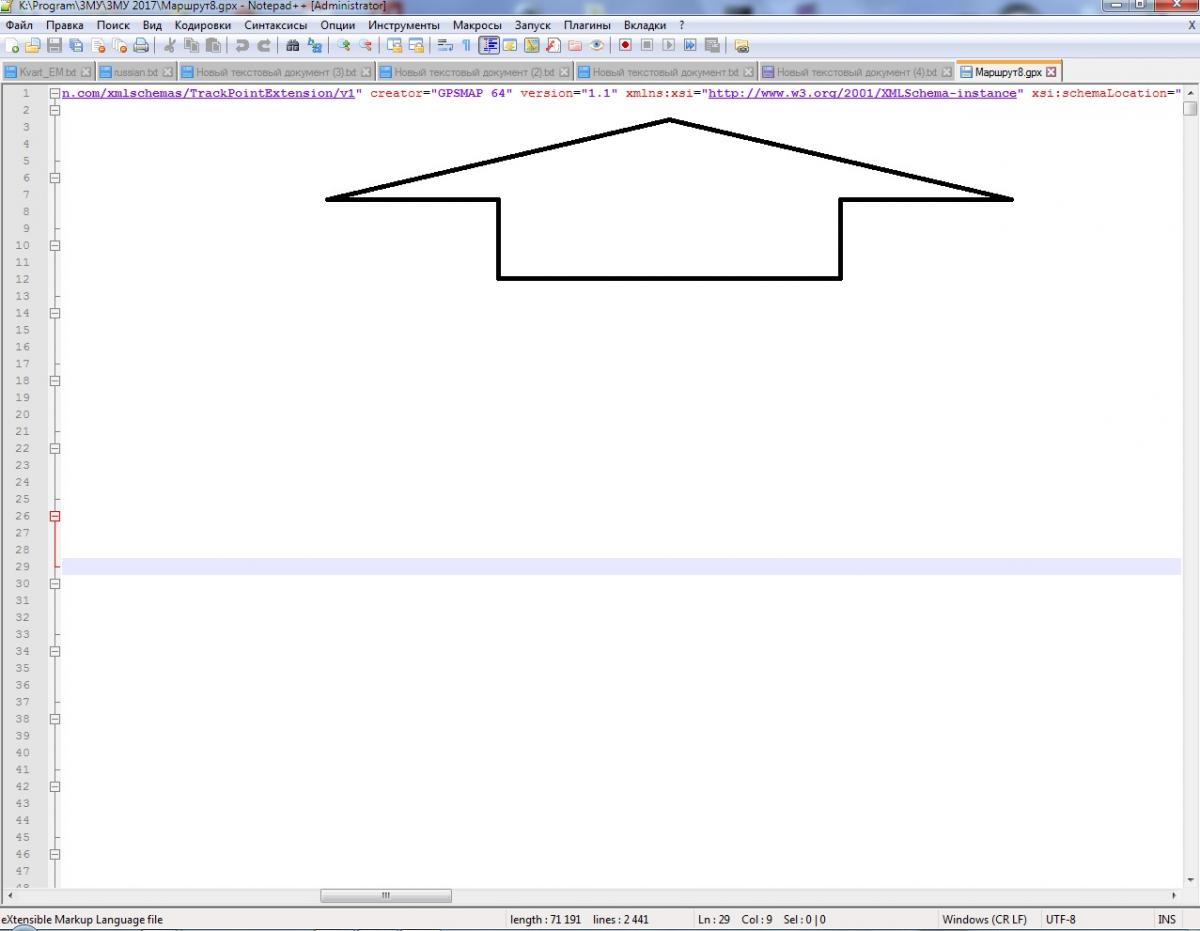Viewport: 1200px width, 931px height.
Task: Click the Open file folder icon
Action: pyautogui.click(x=32, y=45)
